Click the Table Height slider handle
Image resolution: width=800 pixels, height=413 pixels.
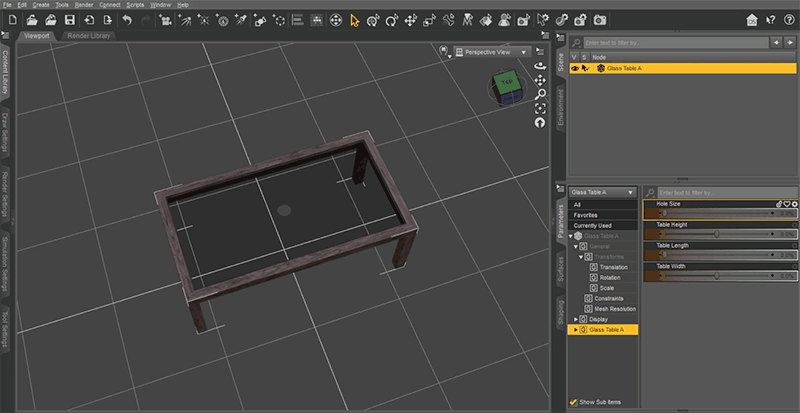pyautogui.click(x=717, y=234)
